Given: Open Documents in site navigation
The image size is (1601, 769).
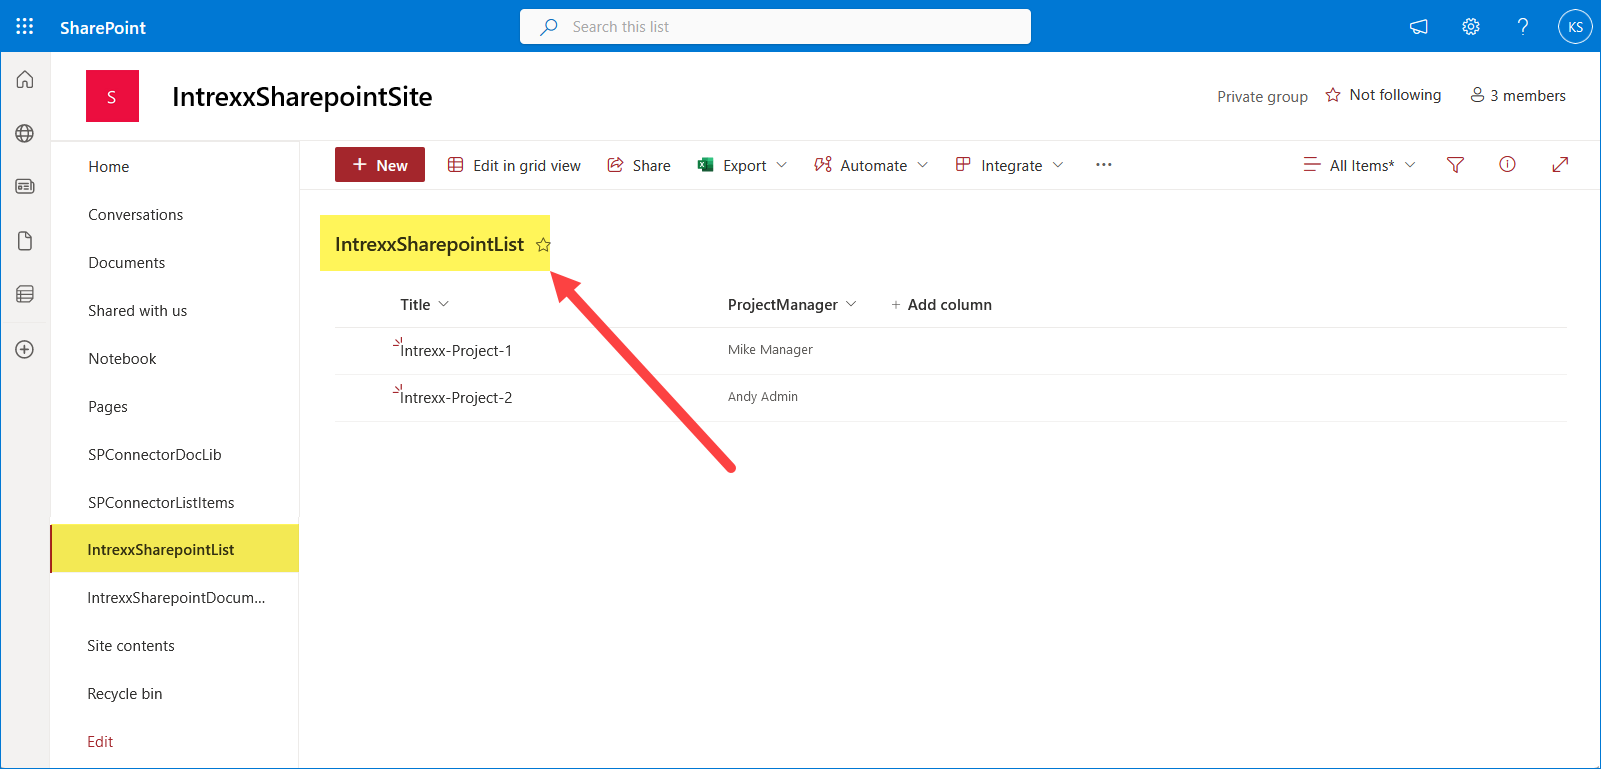Looking at the screenshot, I should pyautogui.click(x=127, y=263).
